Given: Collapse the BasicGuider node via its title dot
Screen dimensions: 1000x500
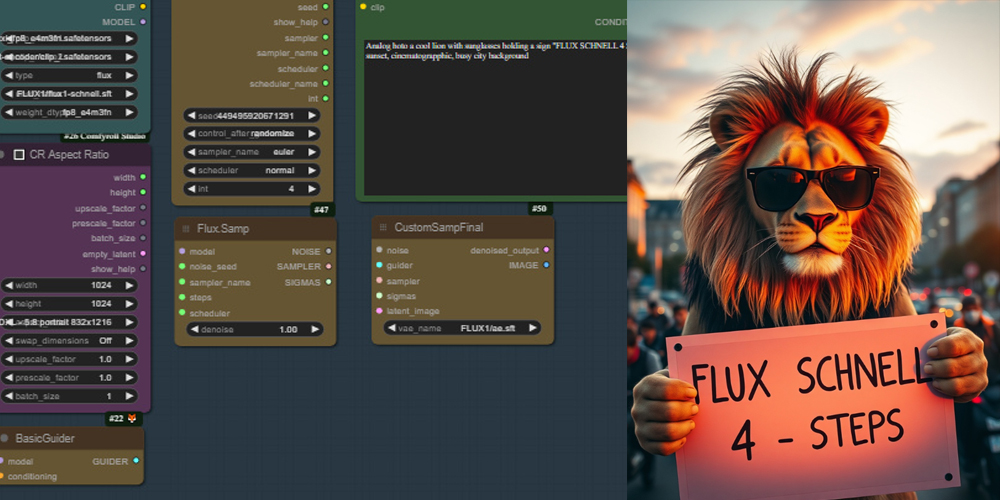Looking at the screenshot, I should [4, 438].
